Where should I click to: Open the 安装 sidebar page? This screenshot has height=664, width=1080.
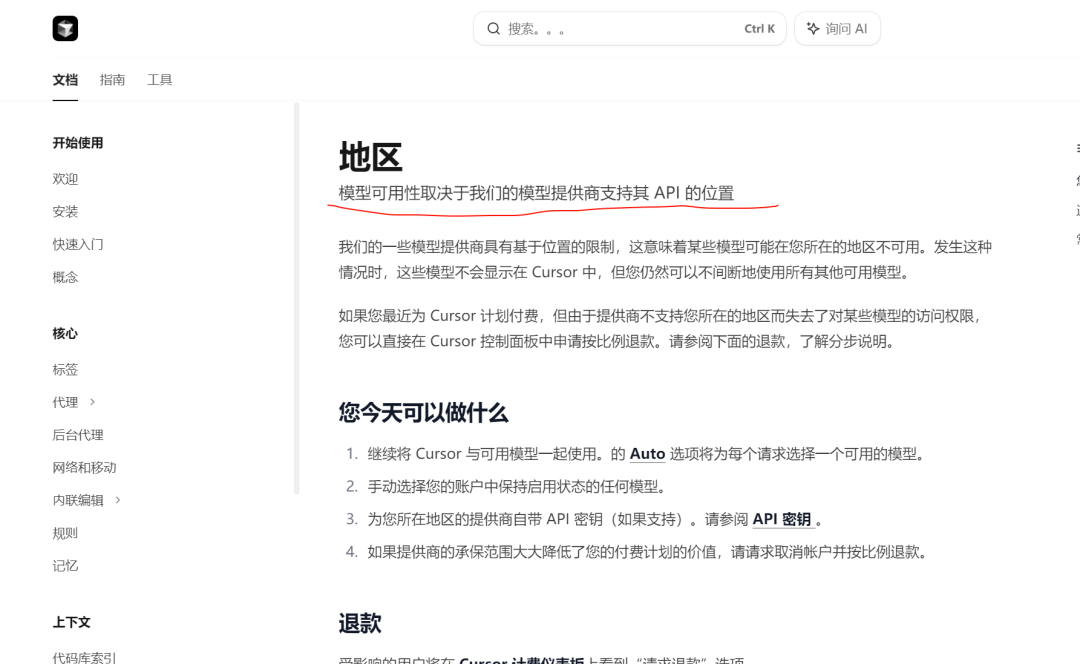tap(65, 211)
